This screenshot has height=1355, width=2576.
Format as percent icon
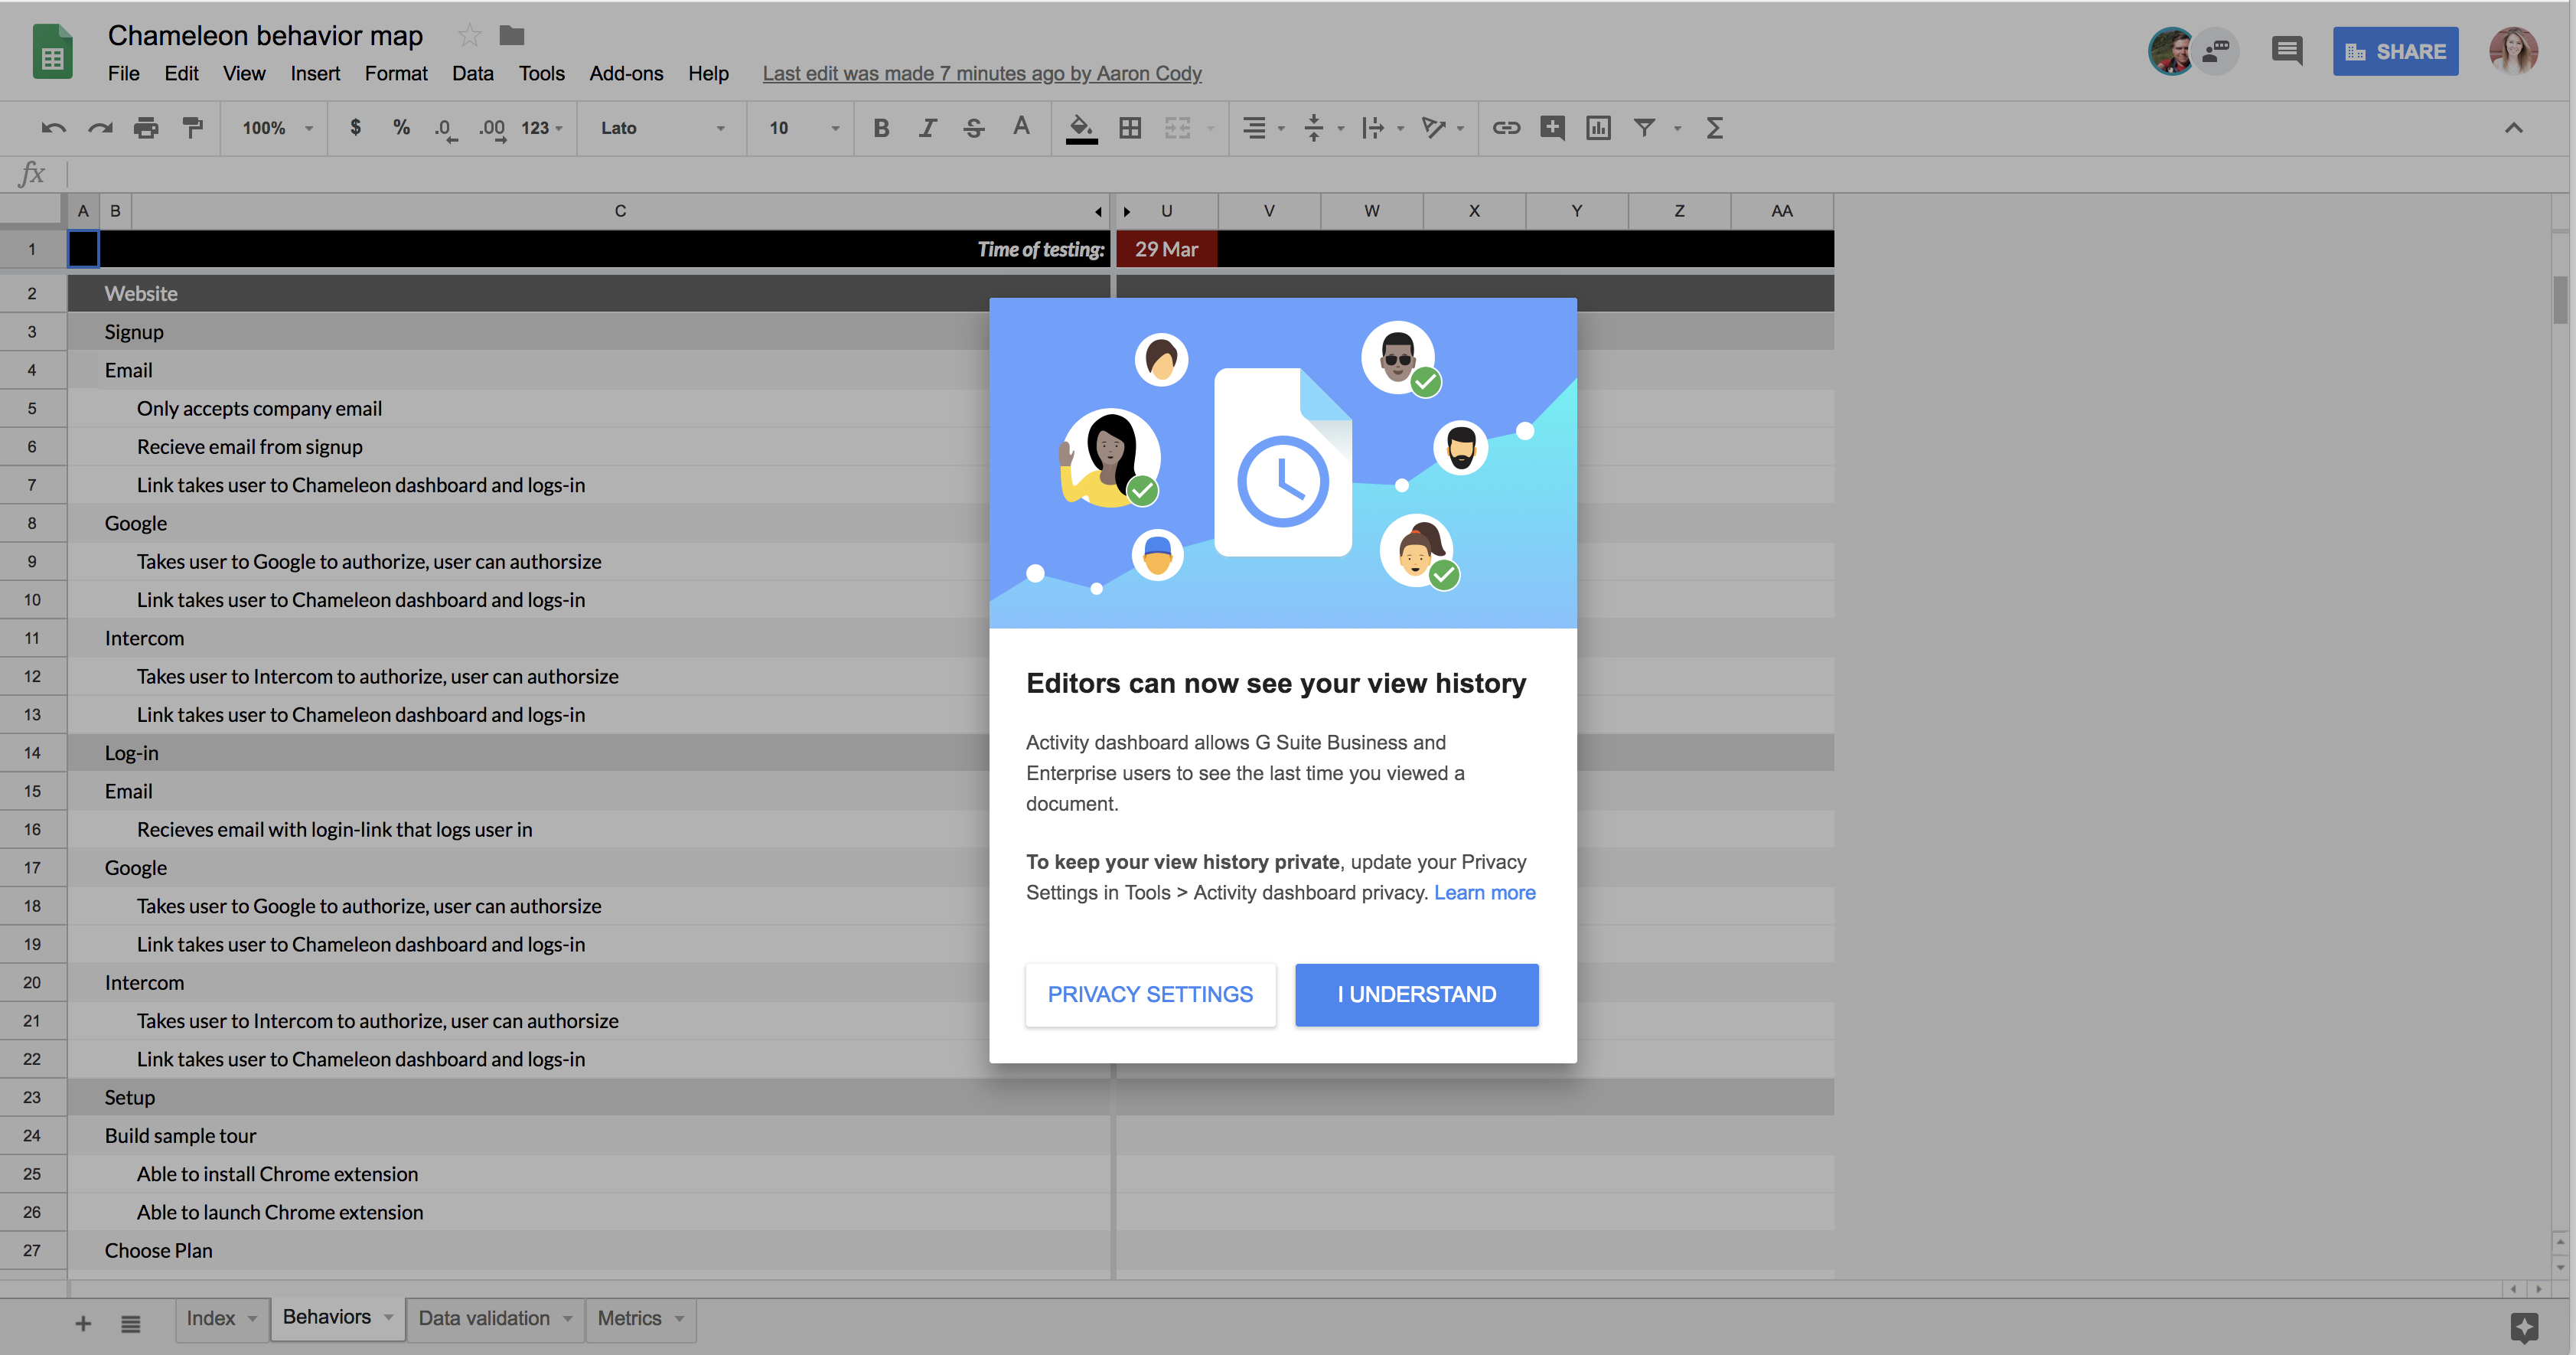(x=401, y=128)
